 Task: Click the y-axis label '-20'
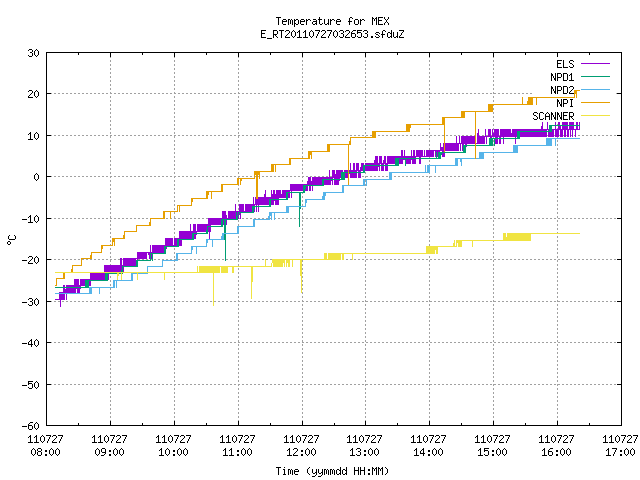click(31, 260)
